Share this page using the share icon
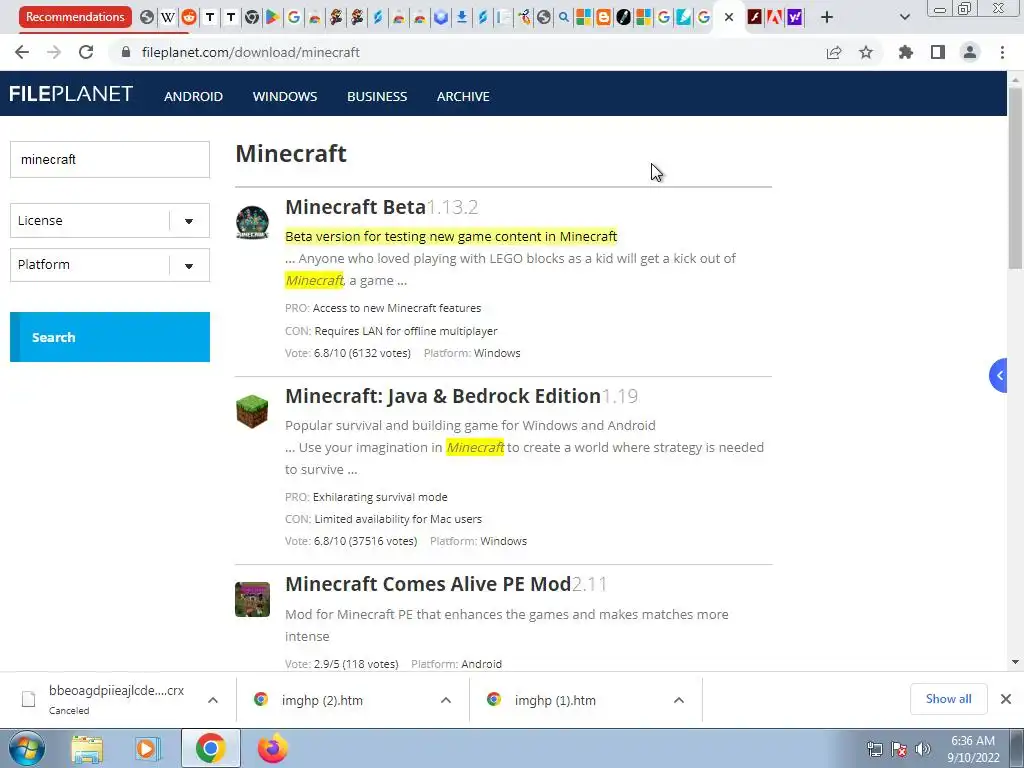The width and height of the screenshot is (1024, 768). pyautogui.click(x=834, y=52)
